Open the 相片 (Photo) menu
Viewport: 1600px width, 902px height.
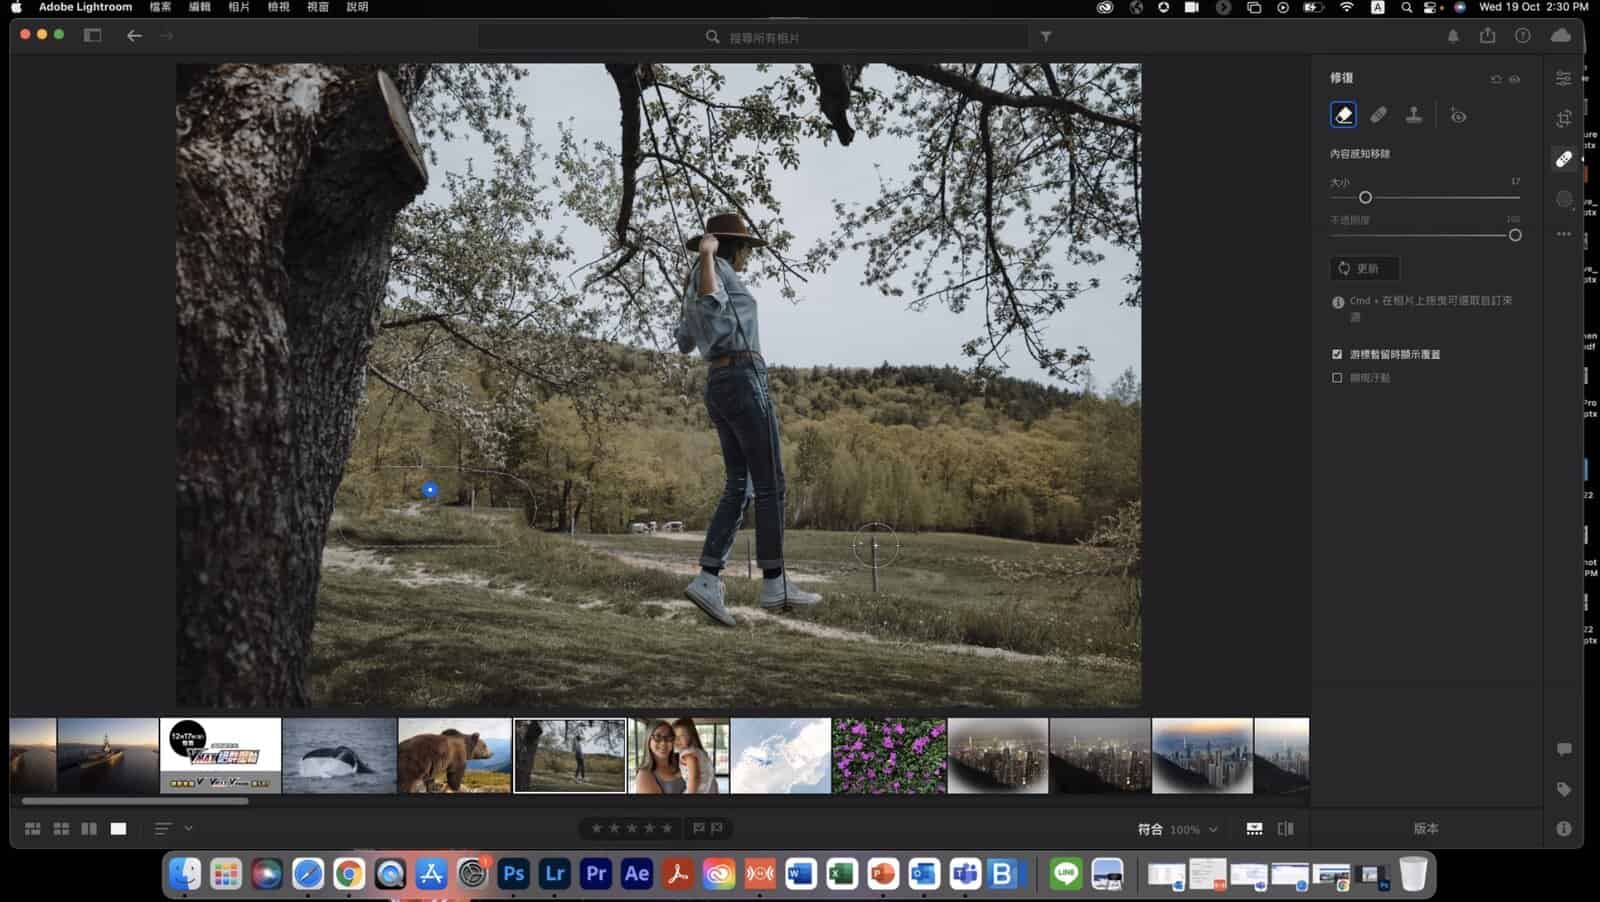tap(239, 7)
